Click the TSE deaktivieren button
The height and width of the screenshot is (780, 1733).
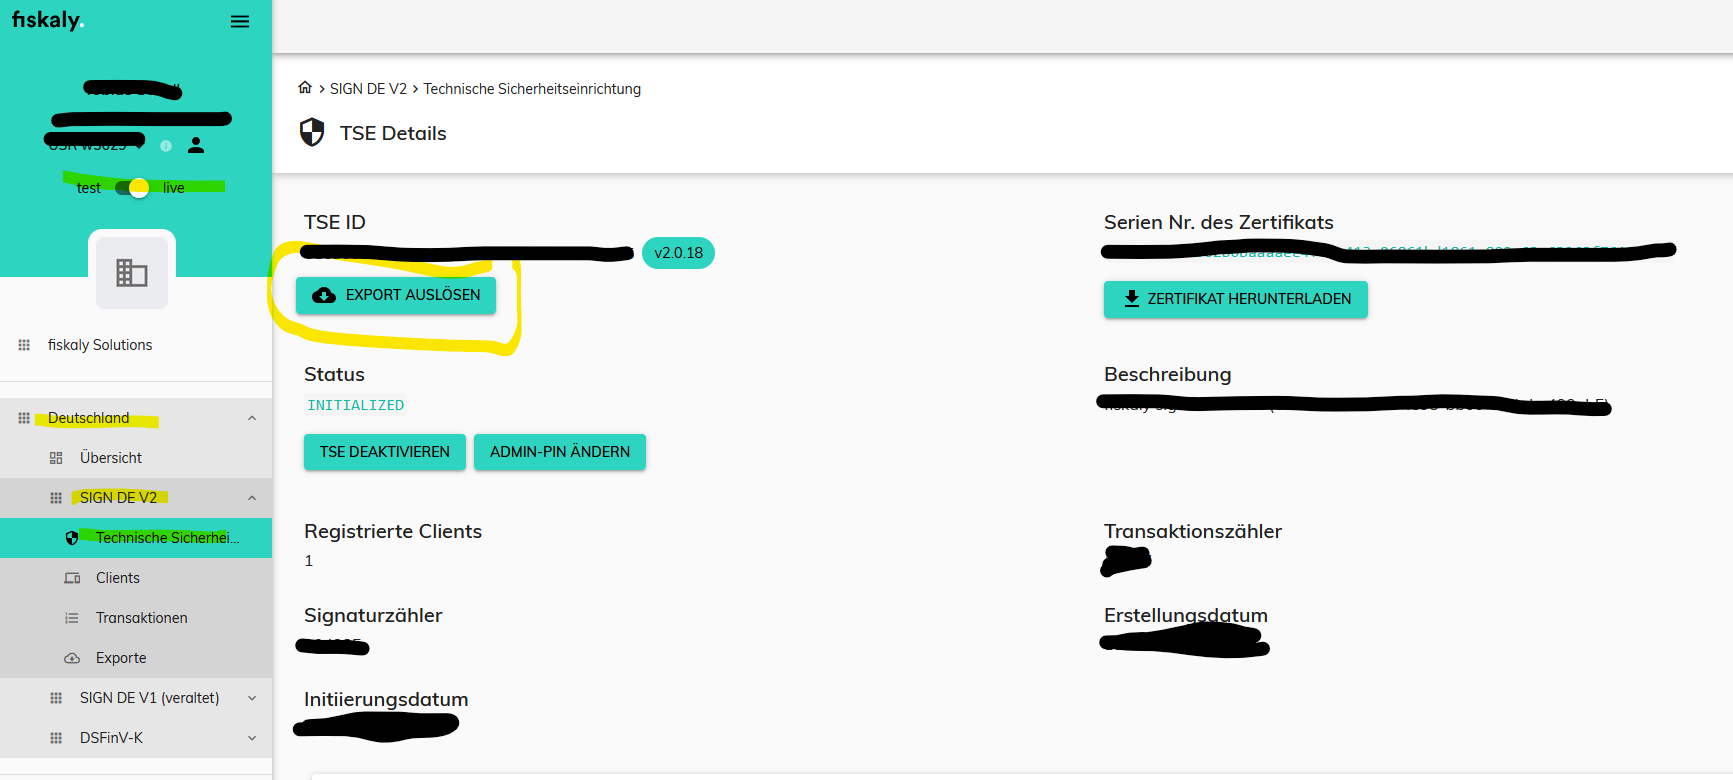[385, 452]
